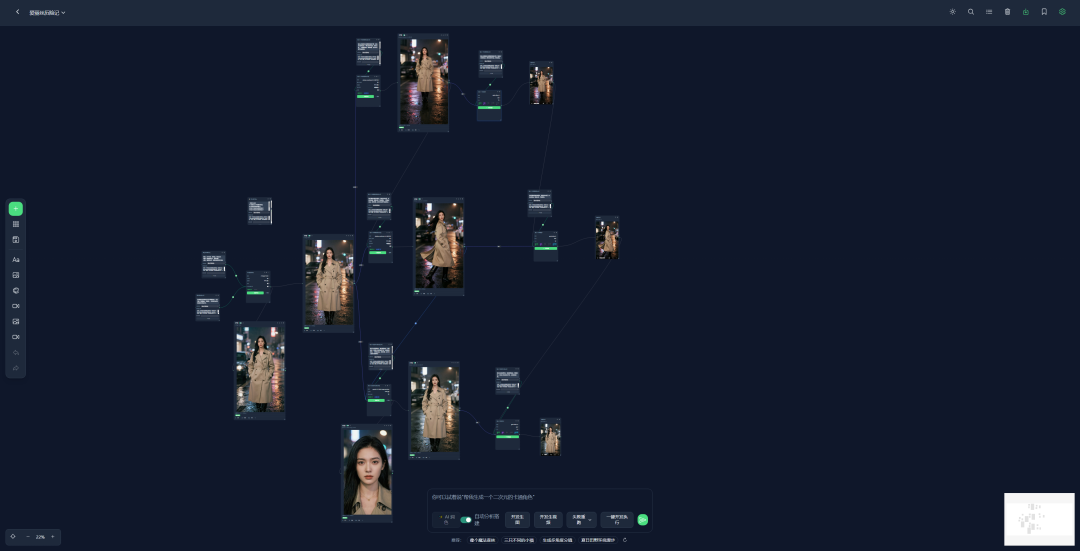This screenshot has width=1080, height=551.
Task: Click the 3D cube icon in left toolbar
Action: click(16, 291)
